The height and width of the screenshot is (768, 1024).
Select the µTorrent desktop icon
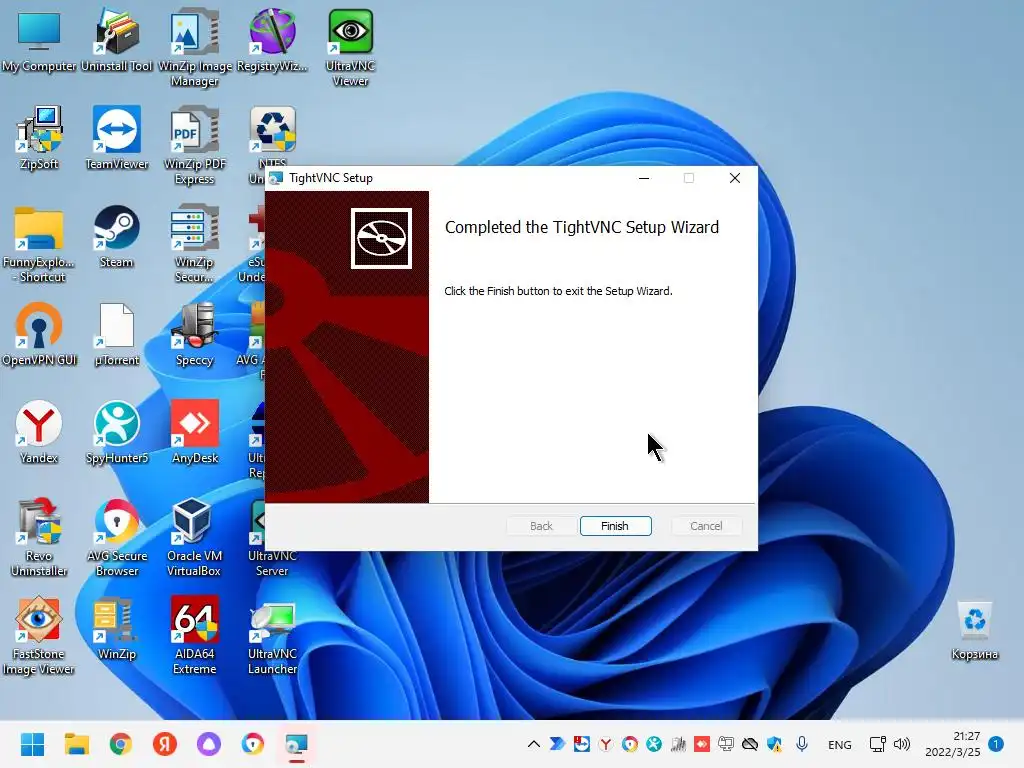point(117,334)
